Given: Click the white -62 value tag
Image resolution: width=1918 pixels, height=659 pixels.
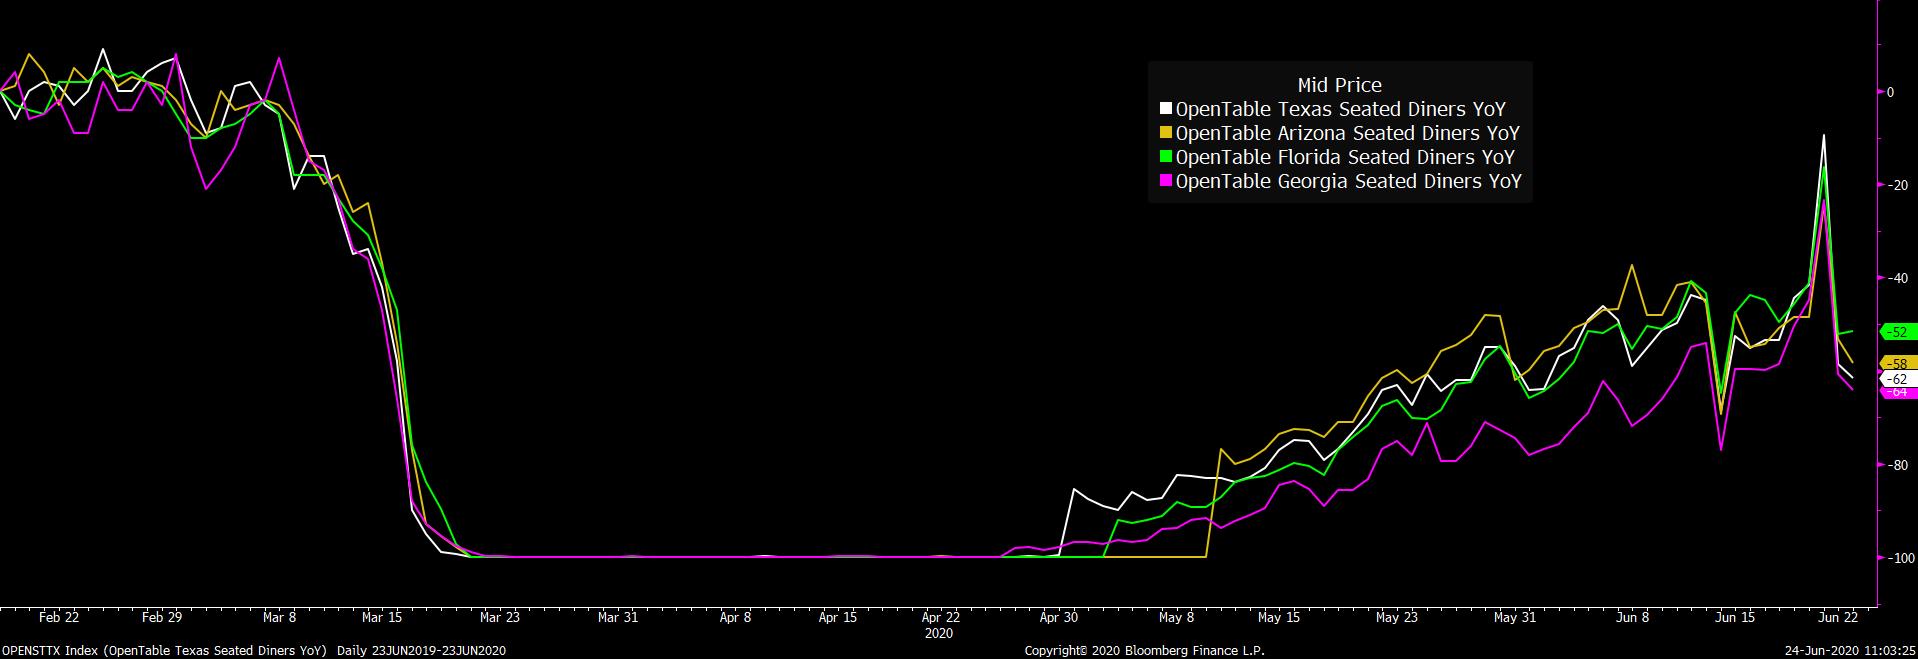Looking at the screenshot, I should coord(1897,380).
